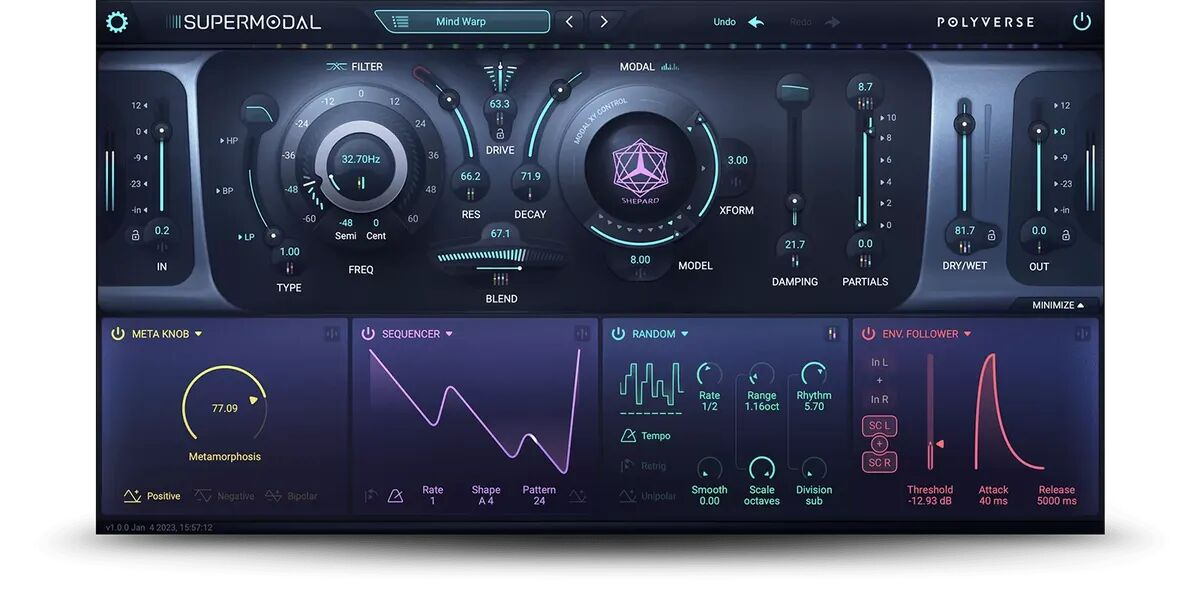
Task: Click the Shepard model icon in the XY pad
Action: [639, 166]
